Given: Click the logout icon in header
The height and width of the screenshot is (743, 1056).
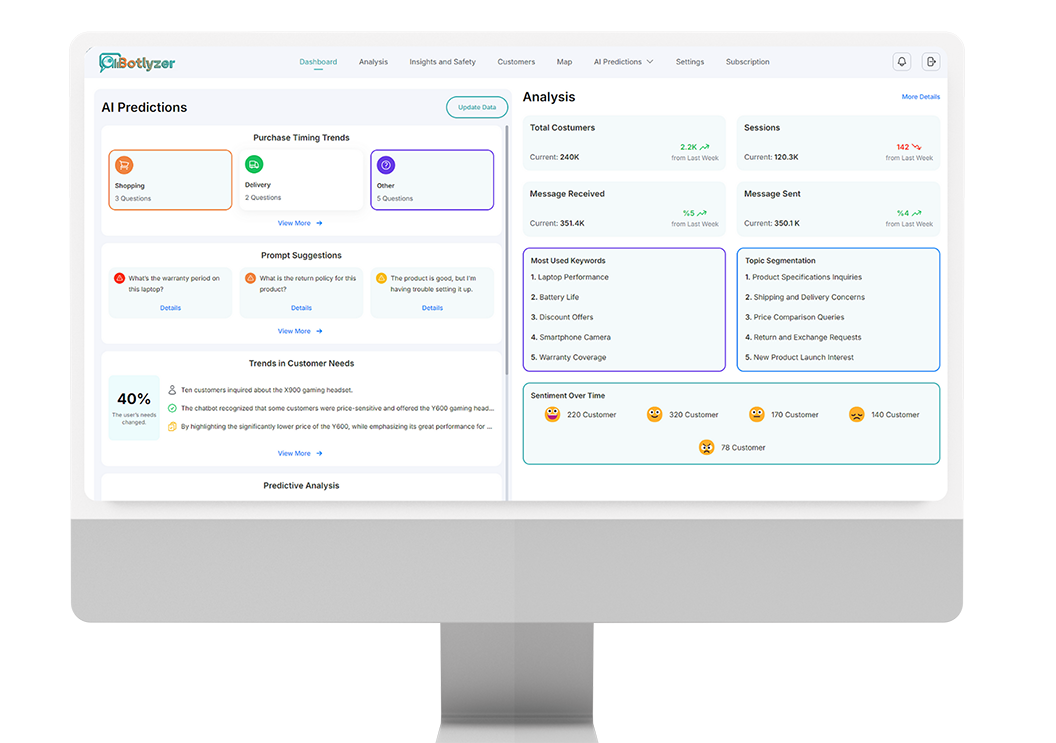Looking at the screenshot, I should click(931, 62).
